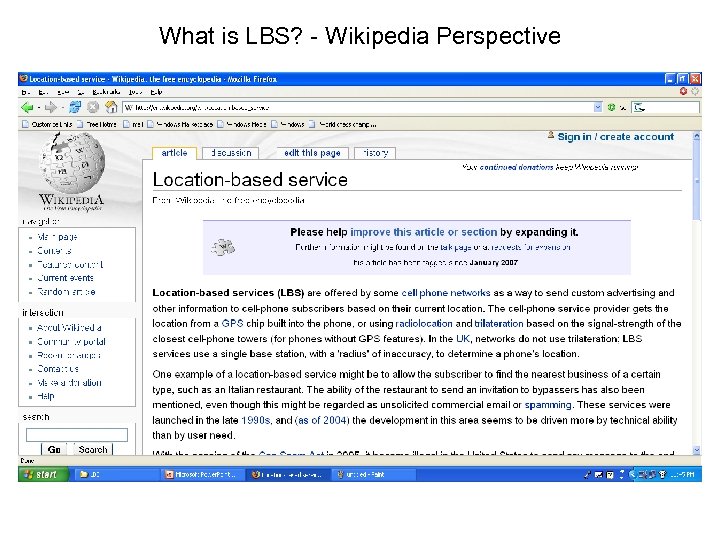720x540 pixels.
Task: Open the Windows Marketplace bookmark
Action: 180,124
